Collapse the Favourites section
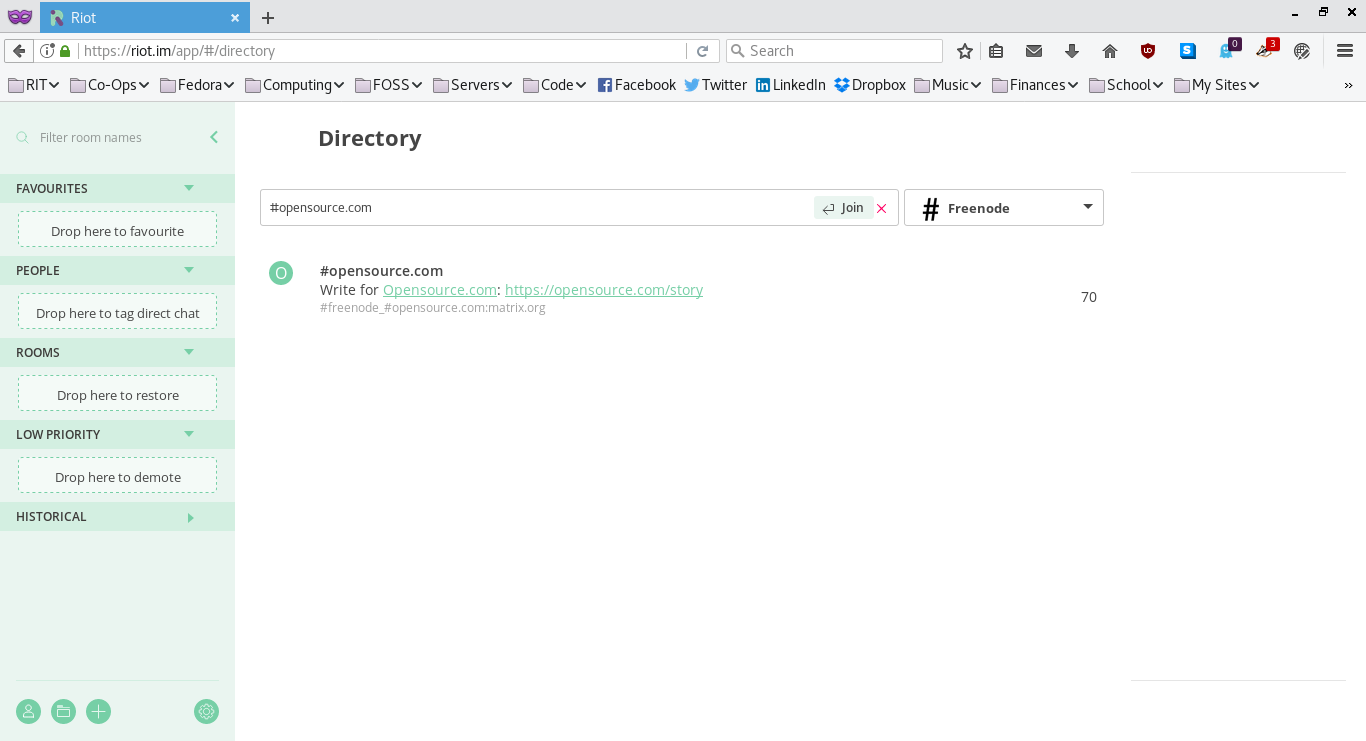Viewport: 1366px width, 741px height. [189, 188]
